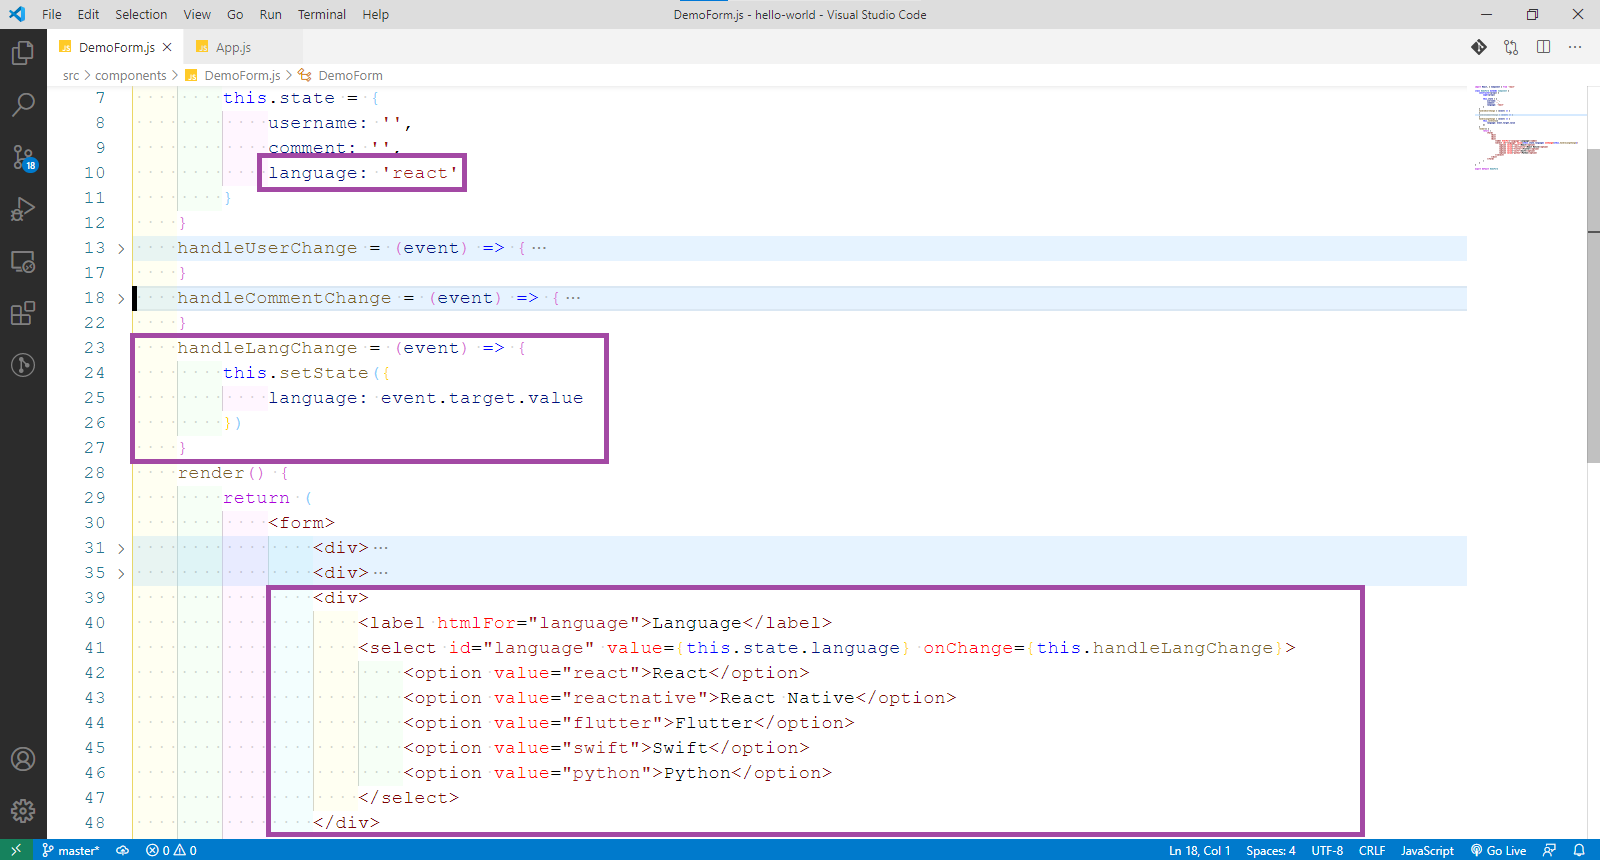Click the code minimap preview

(1526, 128)
